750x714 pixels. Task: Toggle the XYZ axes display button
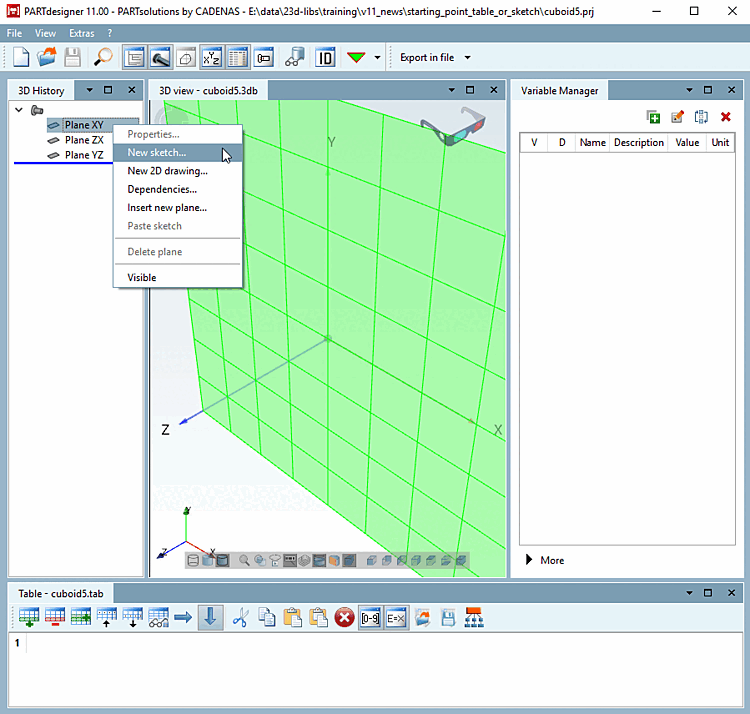coord(212,58)
